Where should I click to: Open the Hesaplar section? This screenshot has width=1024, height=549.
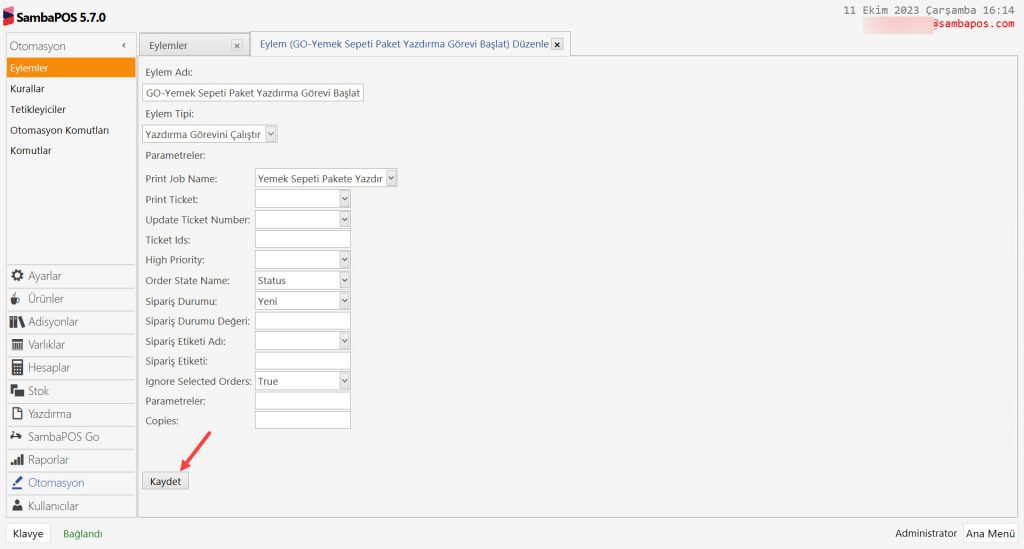tap(71, 368)
